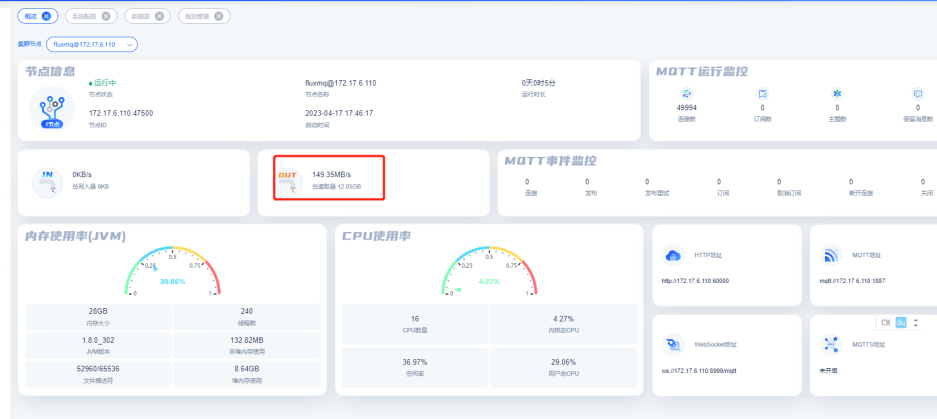Click the OUT outbound traffic icon
The width and height of the screenshot is (937, 419).
[288, 181]
